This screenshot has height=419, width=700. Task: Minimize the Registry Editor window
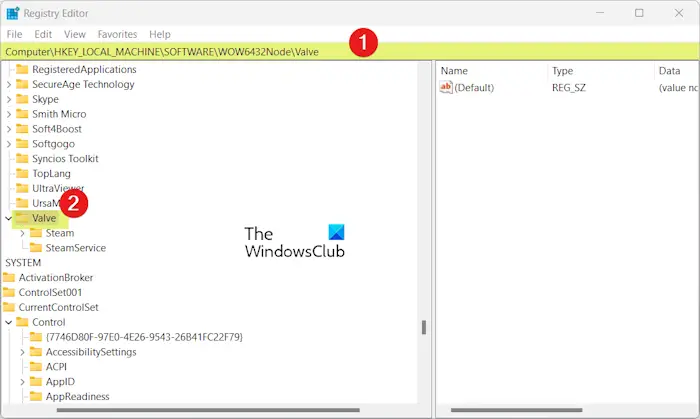tap(600, 13)
